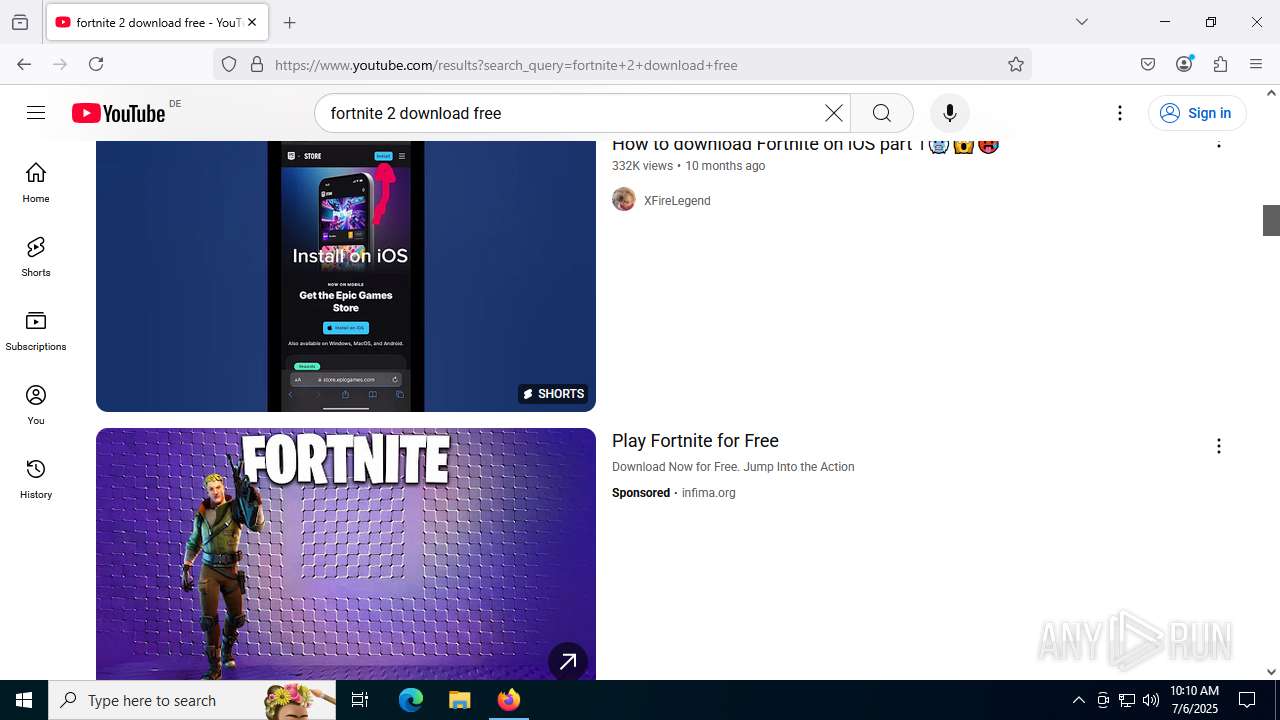Open the Fortnite ad thumbnail
Viewport: 1280px width, 720px height.
point(346,554)
